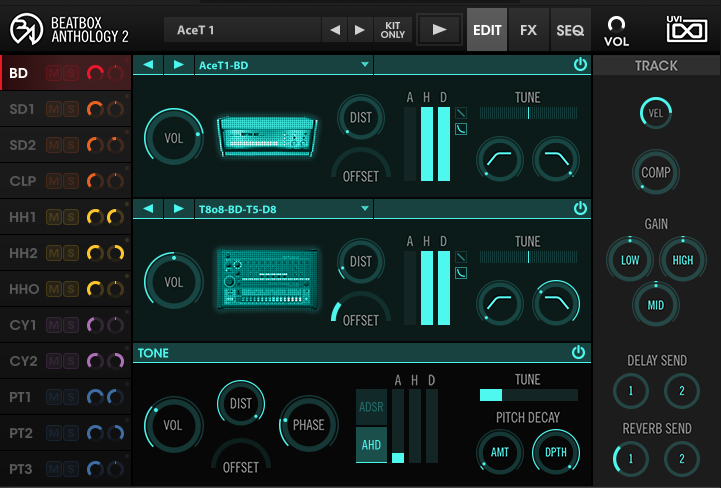The width and height of the screenshot is (721, 488).
Task: Toggle the KIT ONLY button
Action: pyautogui.click(x=393, y=30)
